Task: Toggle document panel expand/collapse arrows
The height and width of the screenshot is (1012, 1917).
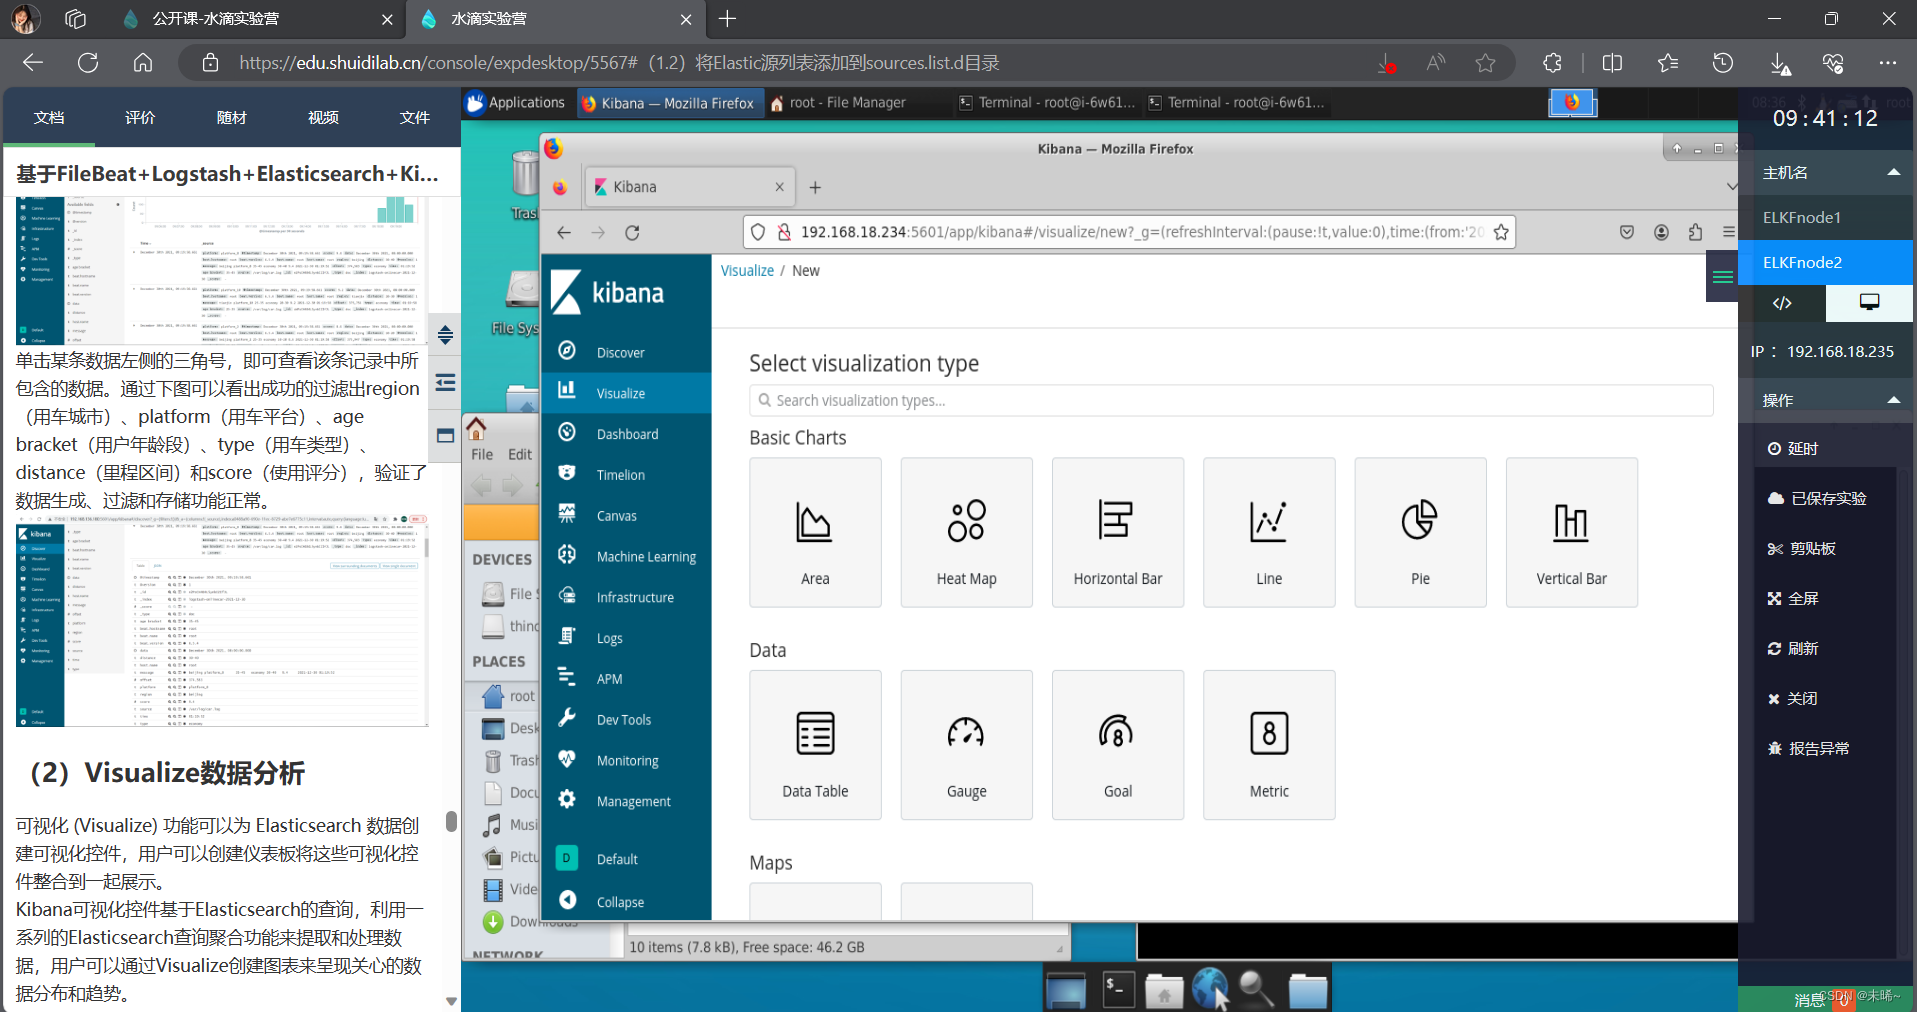Action: click(446, 335)
